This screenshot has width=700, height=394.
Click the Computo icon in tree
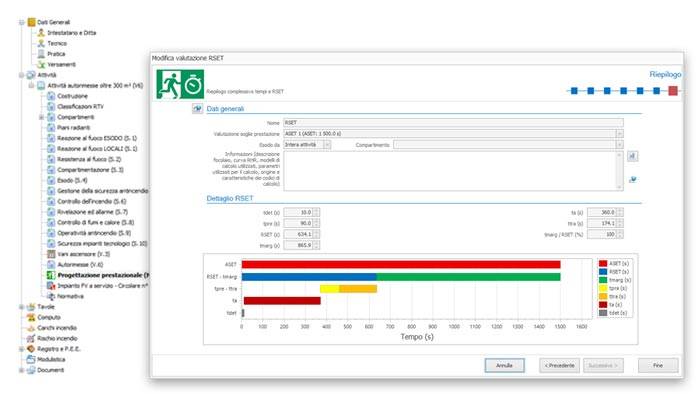(x=31, y=317)
